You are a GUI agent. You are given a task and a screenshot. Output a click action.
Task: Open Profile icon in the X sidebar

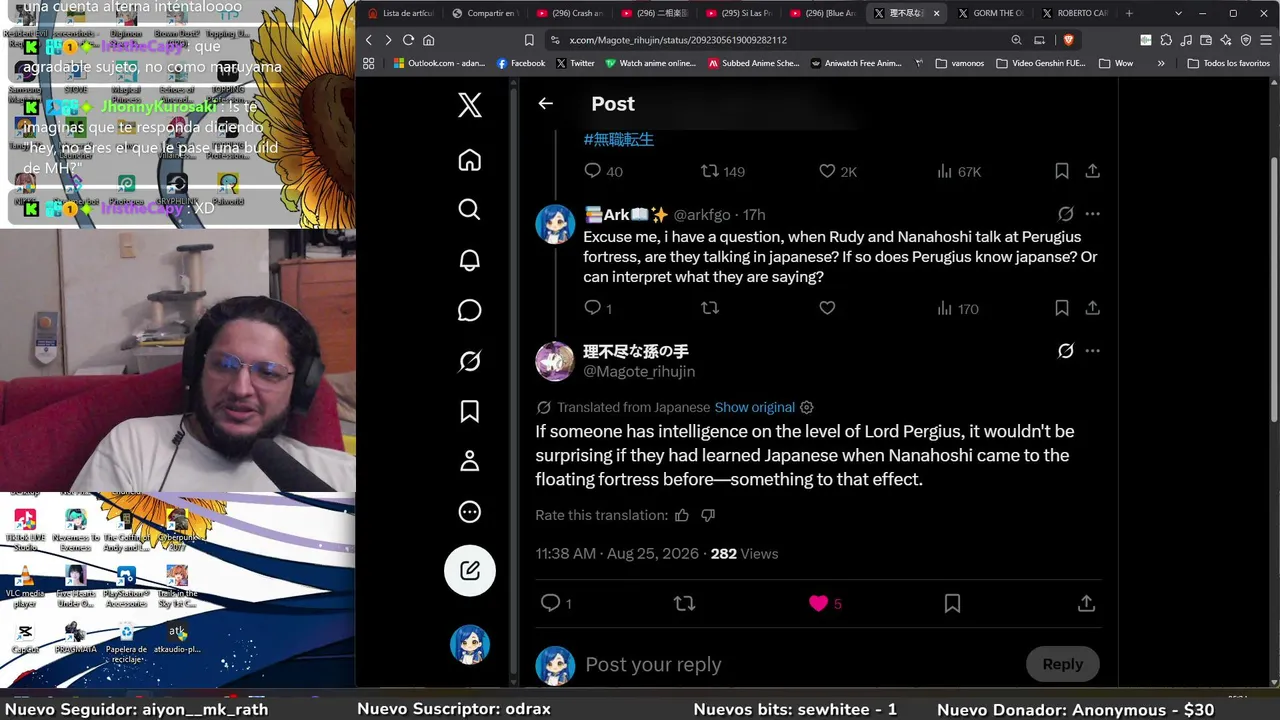coord(469,461)
